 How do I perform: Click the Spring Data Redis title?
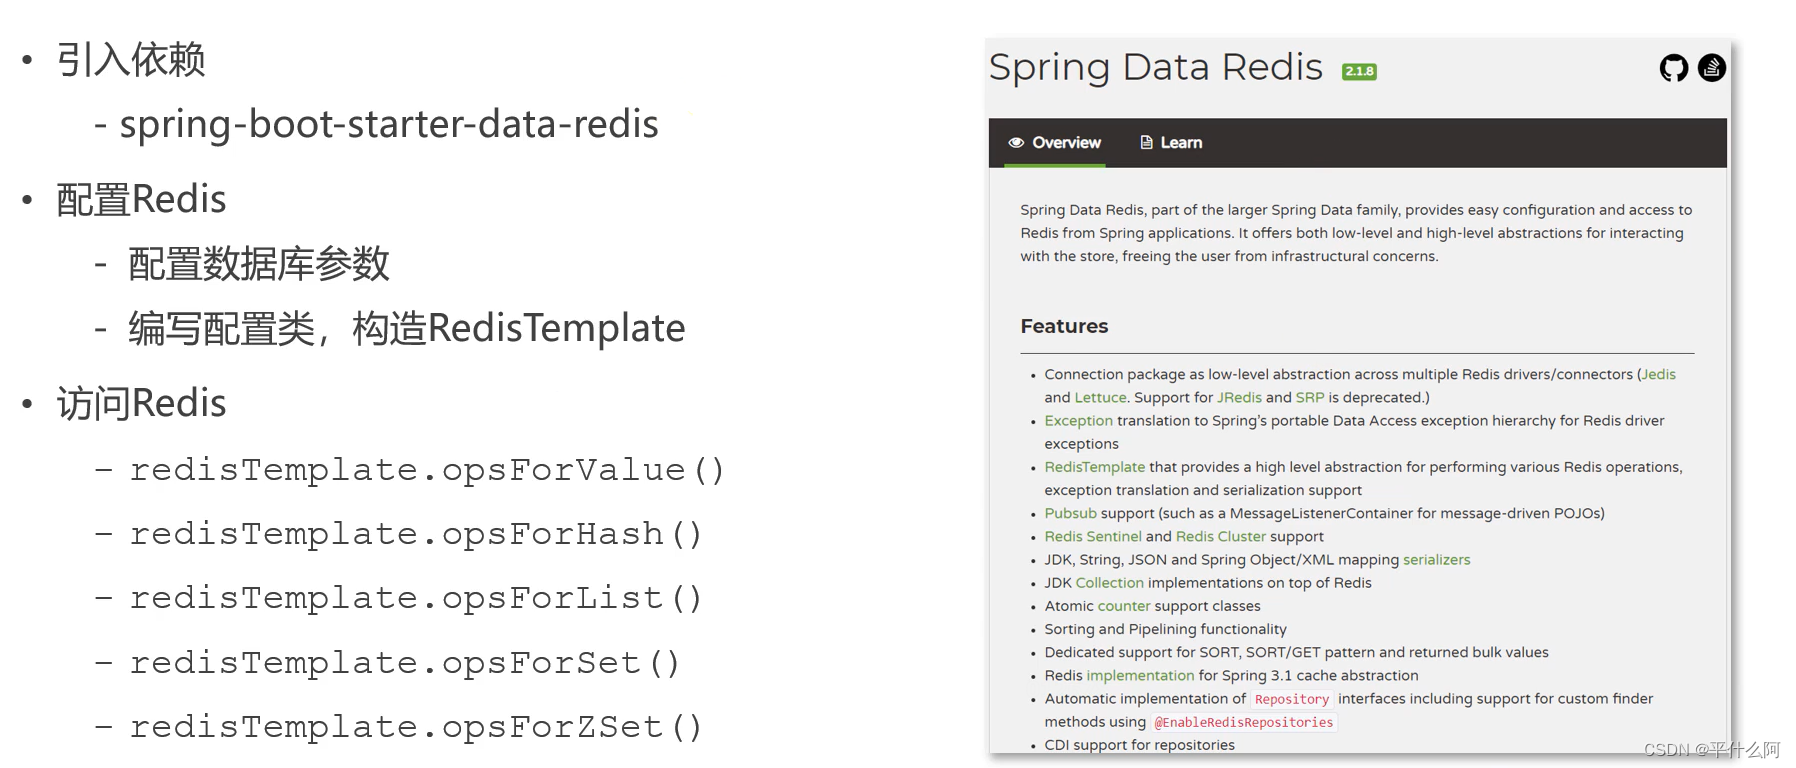pos(1156,67)
